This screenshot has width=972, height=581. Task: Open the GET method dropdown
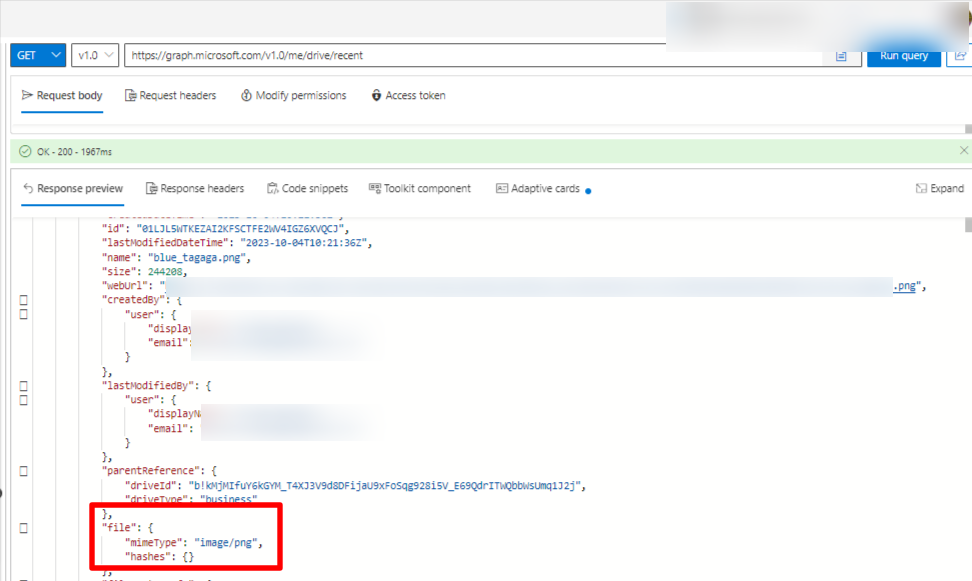[38, 55]
